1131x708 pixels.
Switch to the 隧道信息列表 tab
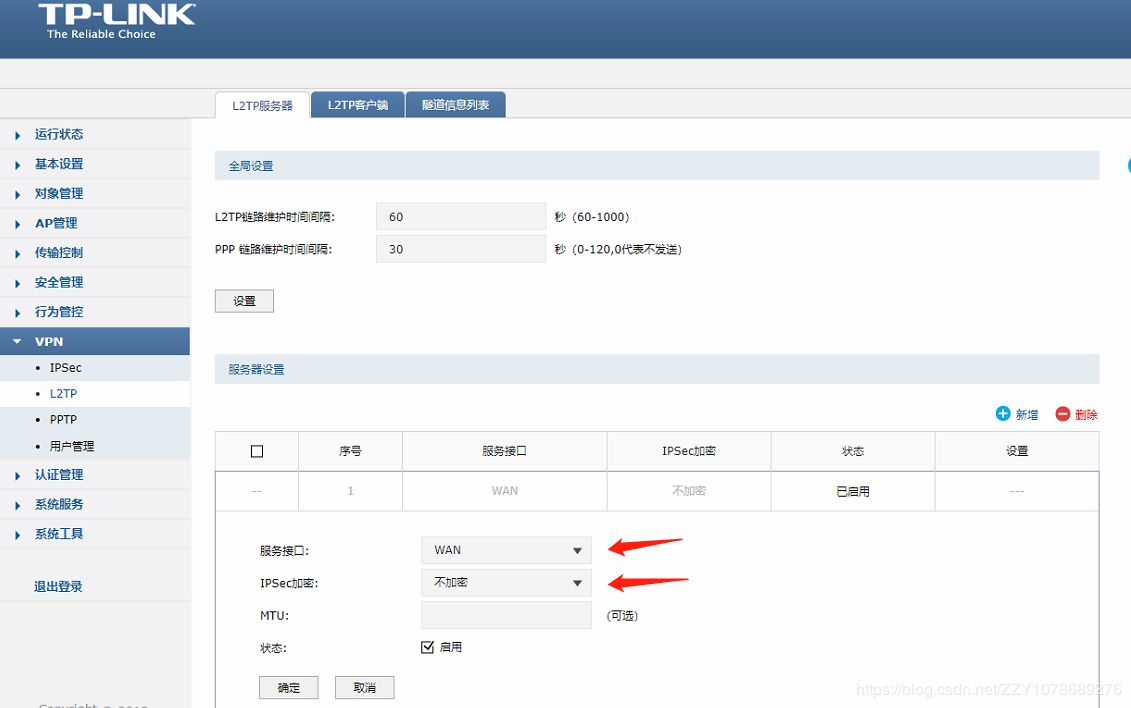456,105
